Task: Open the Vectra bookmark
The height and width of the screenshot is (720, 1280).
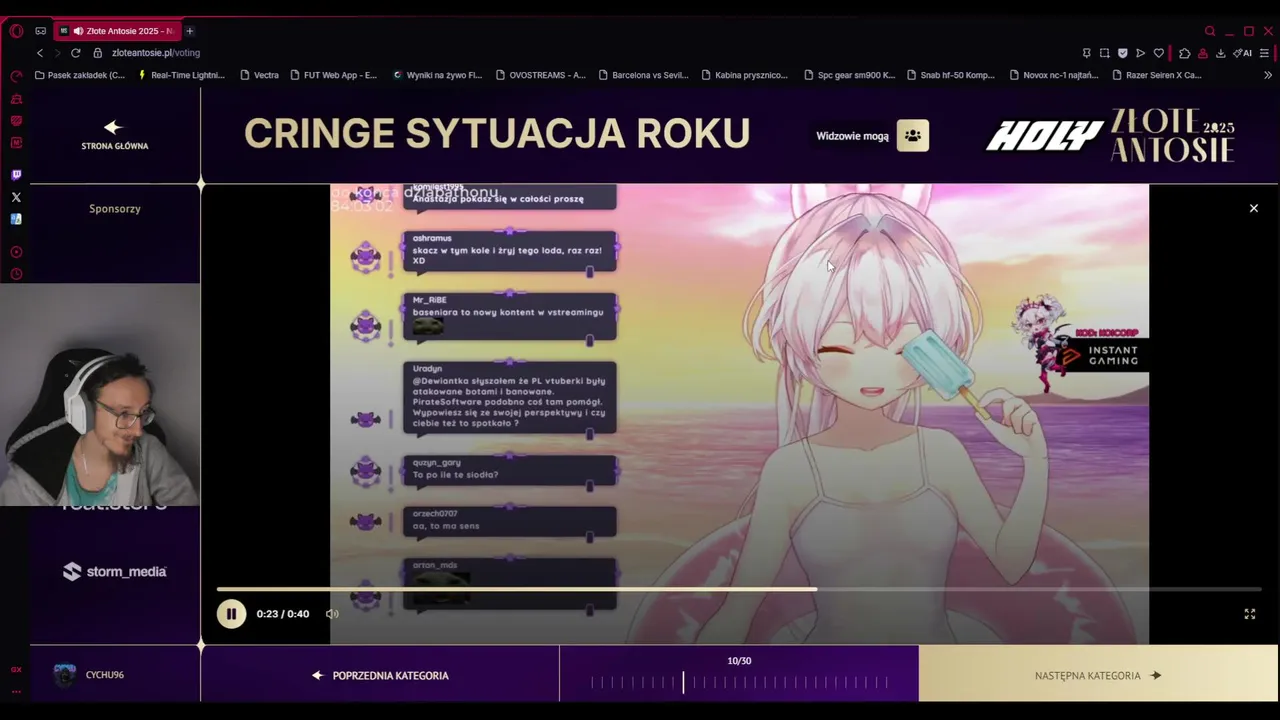Action: (260, 75)
